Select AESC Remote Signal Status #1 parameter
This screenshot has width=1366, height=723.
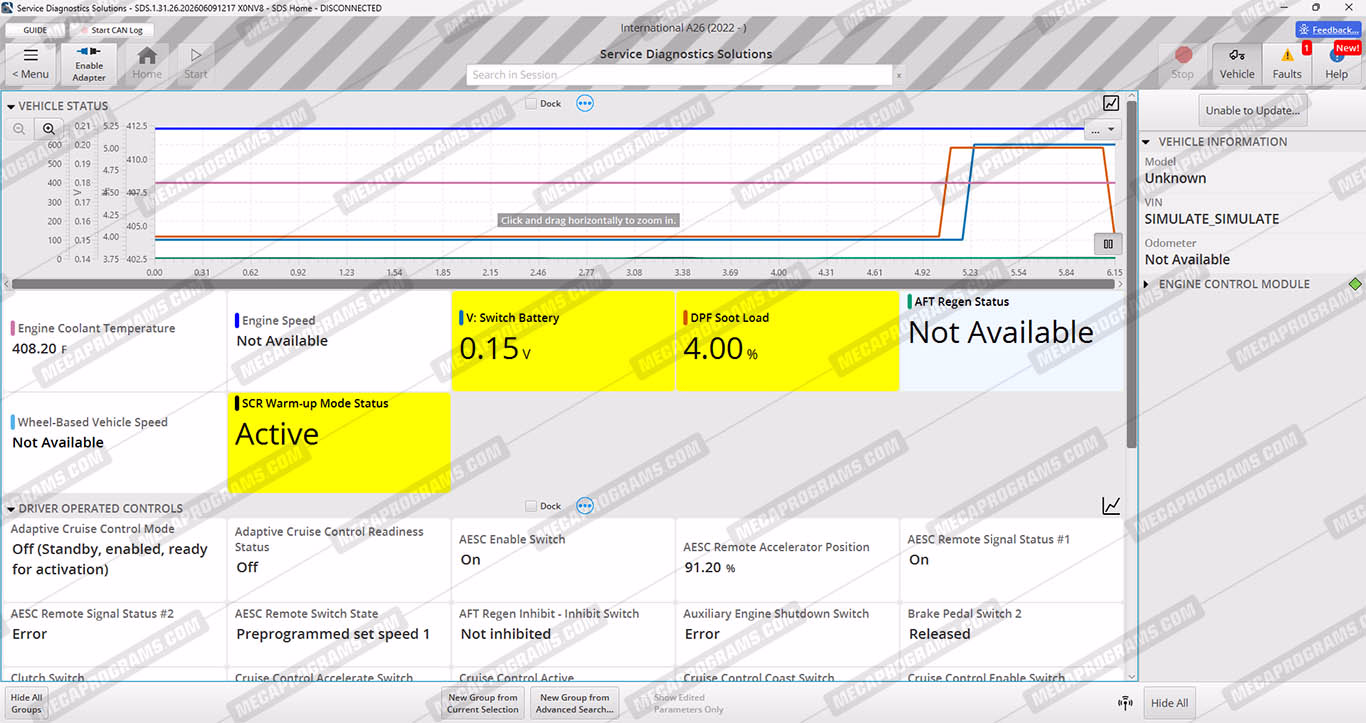pos(1011,559)
